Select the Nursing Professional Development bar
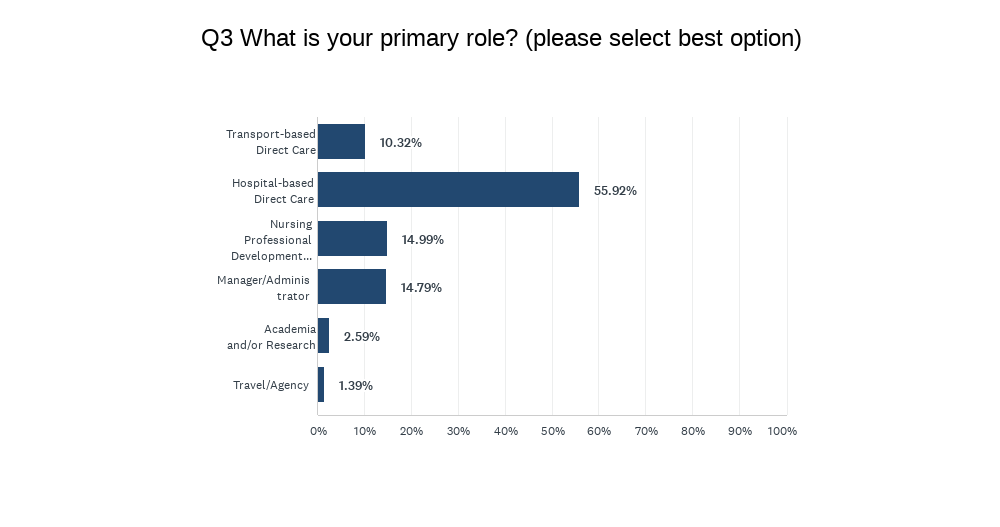This screenshot has height=527, width=1000. (x=352, y=239)
